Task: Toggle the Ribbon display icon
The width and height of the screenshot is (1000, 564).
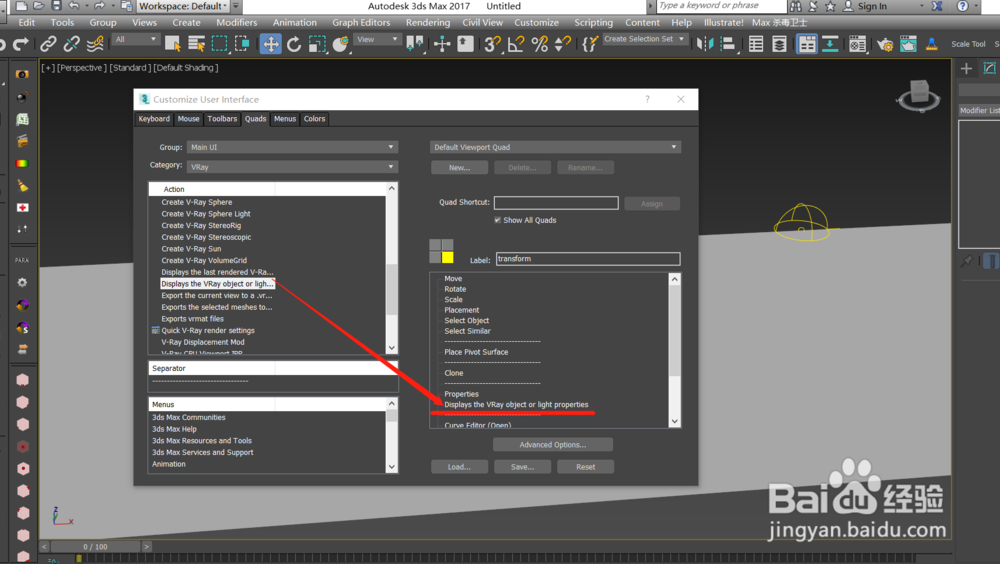Action: (807, 44)
